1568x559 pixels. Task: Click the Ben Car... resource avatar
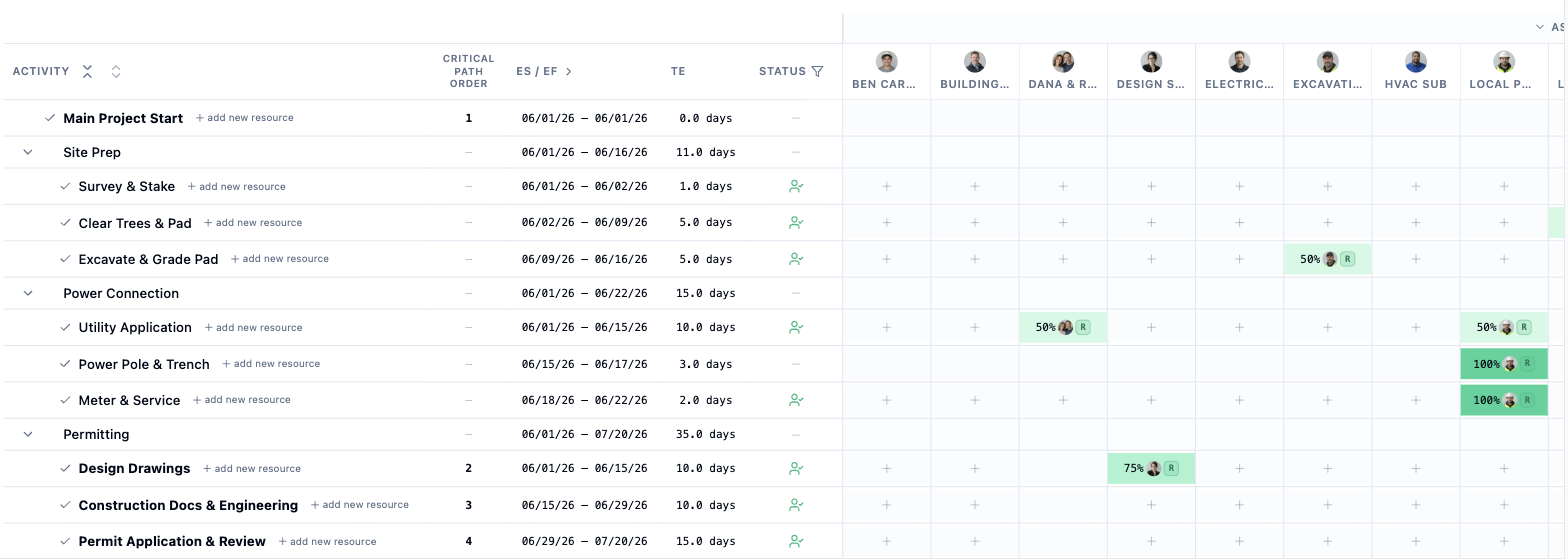click(x=886, y=62)
